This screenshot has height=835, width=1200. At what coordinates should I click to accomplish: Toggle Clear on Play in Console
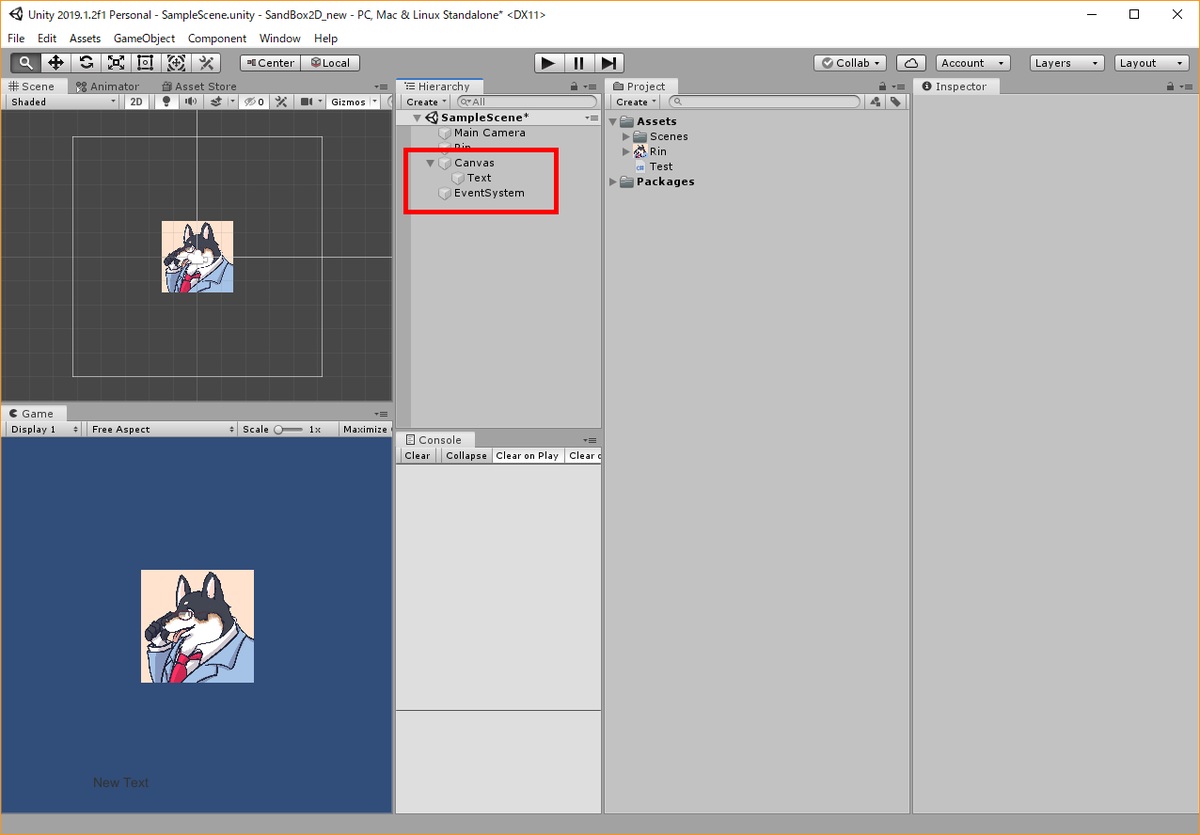(527, 456)
